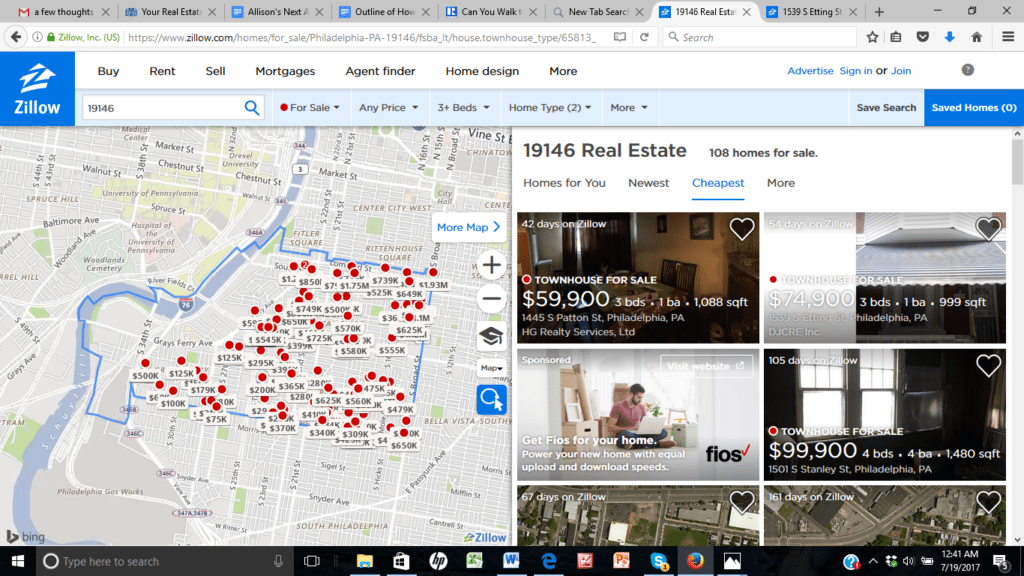Image resolution: width=1024 pixels, height=576 pixels.
Task: Click the Sign in link
Action: click(856, 71)
